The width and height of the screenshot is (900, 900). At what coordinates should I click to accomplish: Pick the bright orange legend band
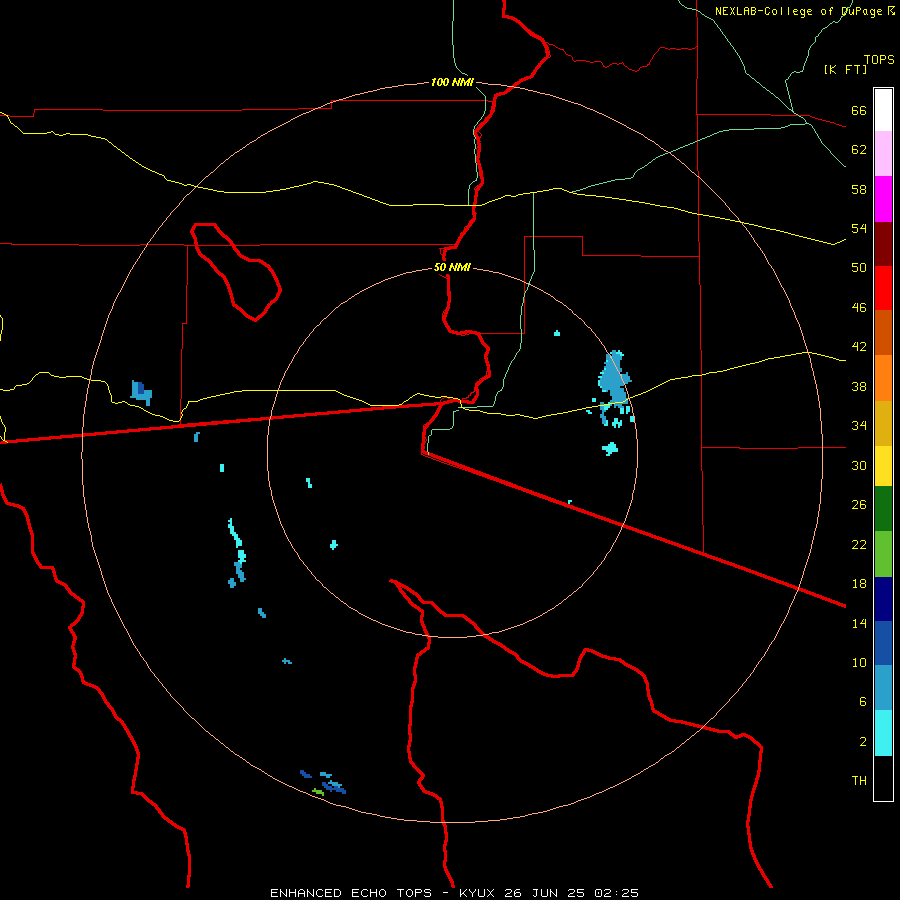(x=883, y=378)
